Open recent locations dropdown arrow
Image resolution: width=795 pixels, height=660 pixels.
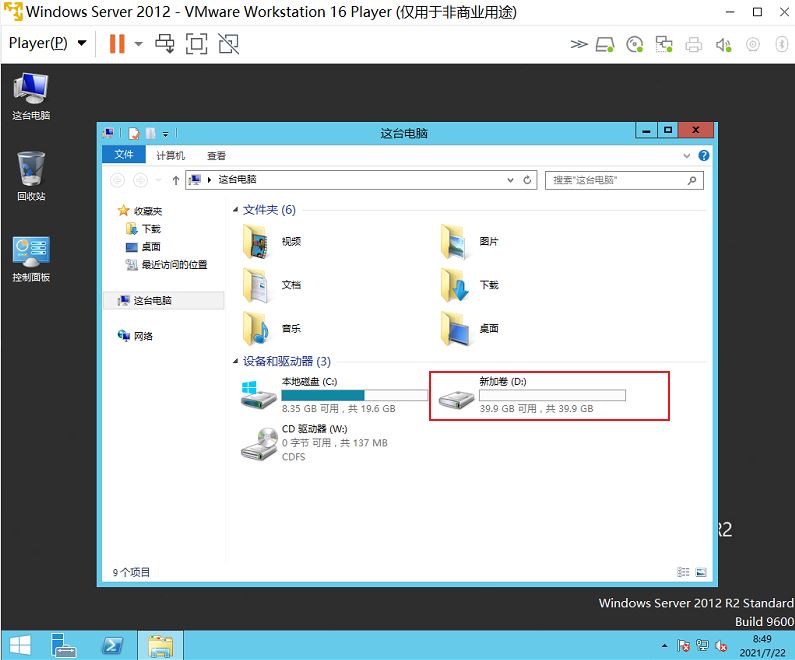158,180
